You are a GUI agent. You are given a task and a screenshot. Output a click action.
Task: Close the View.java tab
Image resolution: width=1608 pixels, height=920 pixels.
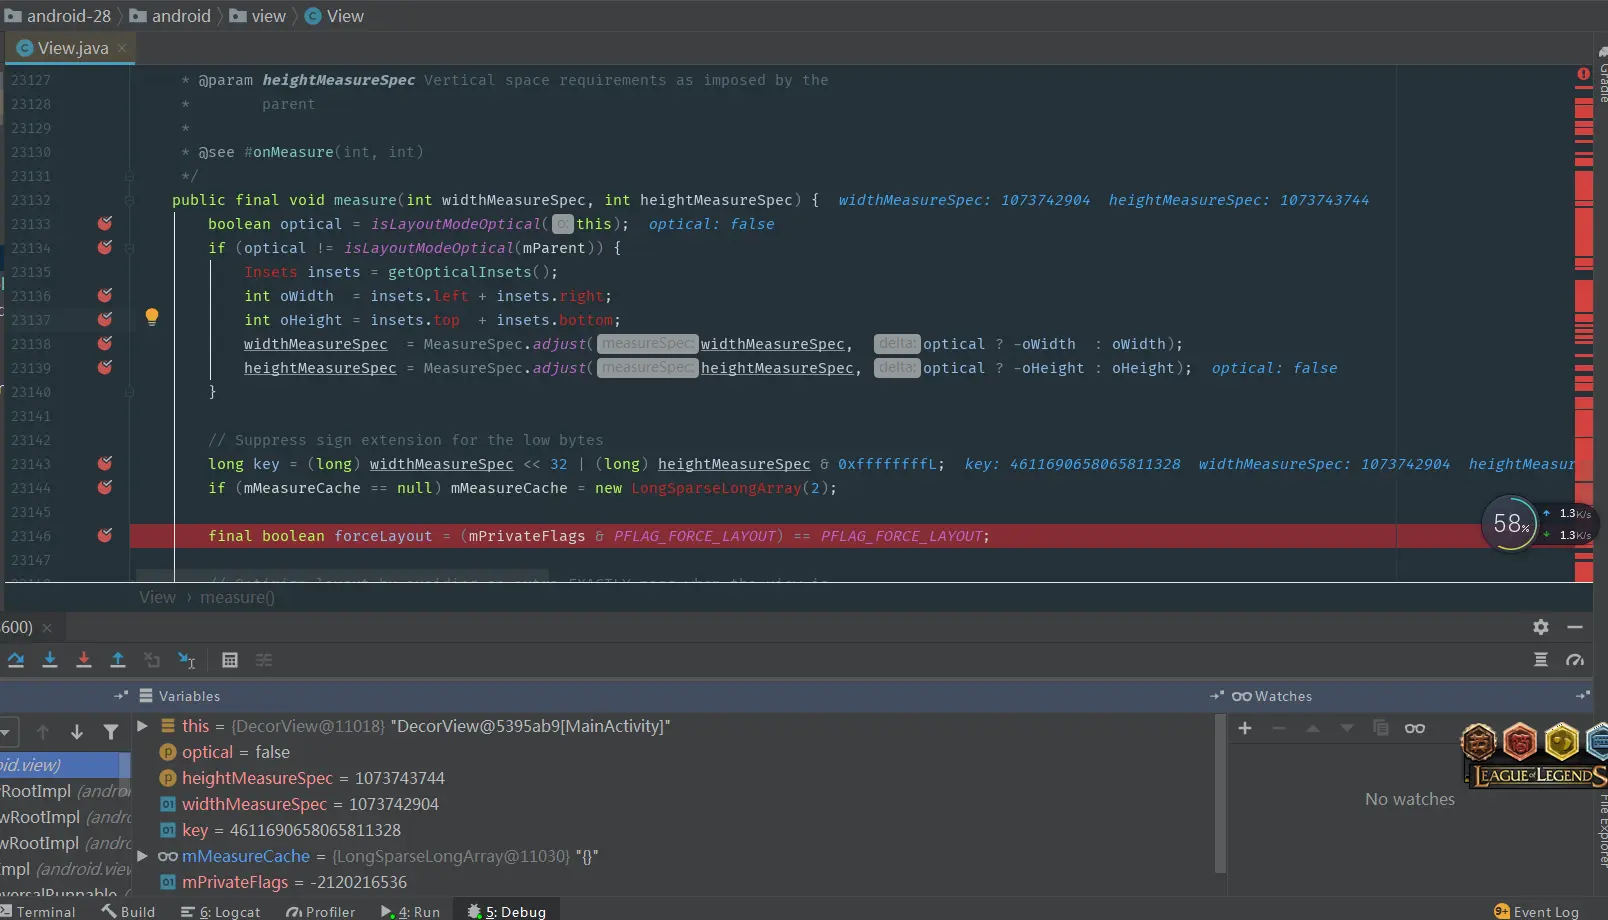coord(122,48)
